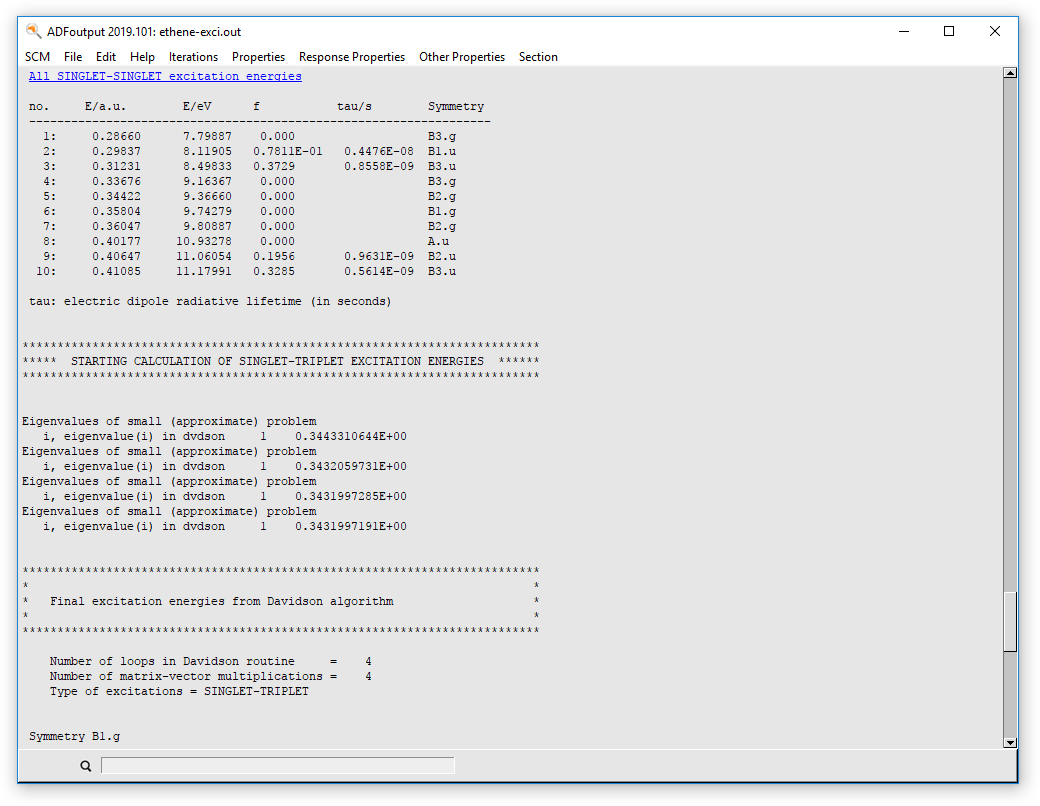
Task: Select tau value 0.9631E-09
Action: 379,257
